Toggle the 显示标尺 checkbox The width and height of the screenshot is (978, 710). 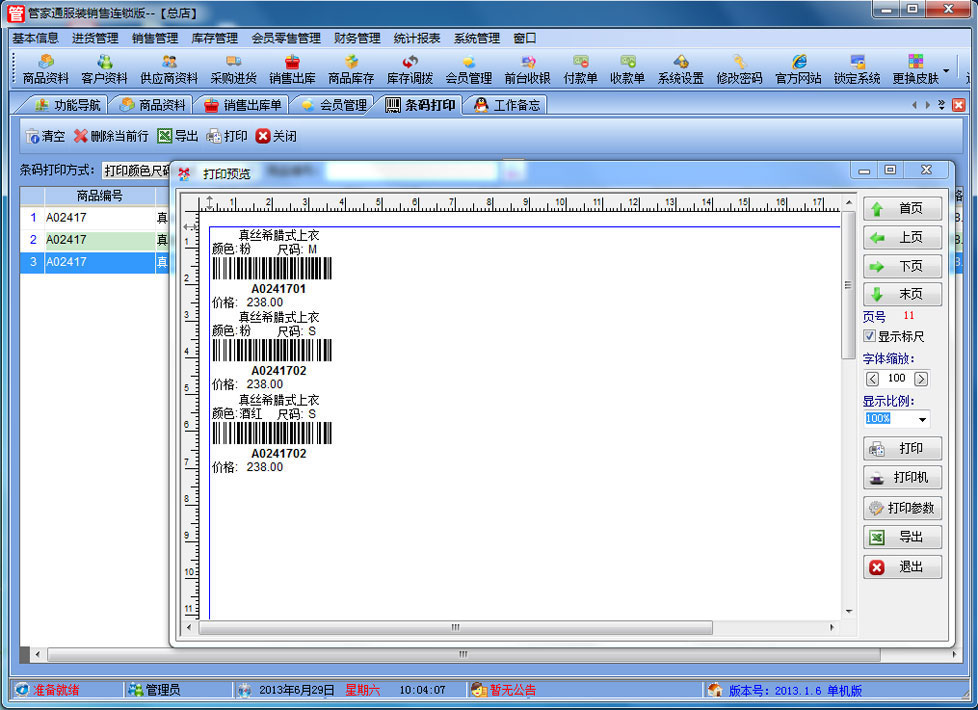pos(870,336)
